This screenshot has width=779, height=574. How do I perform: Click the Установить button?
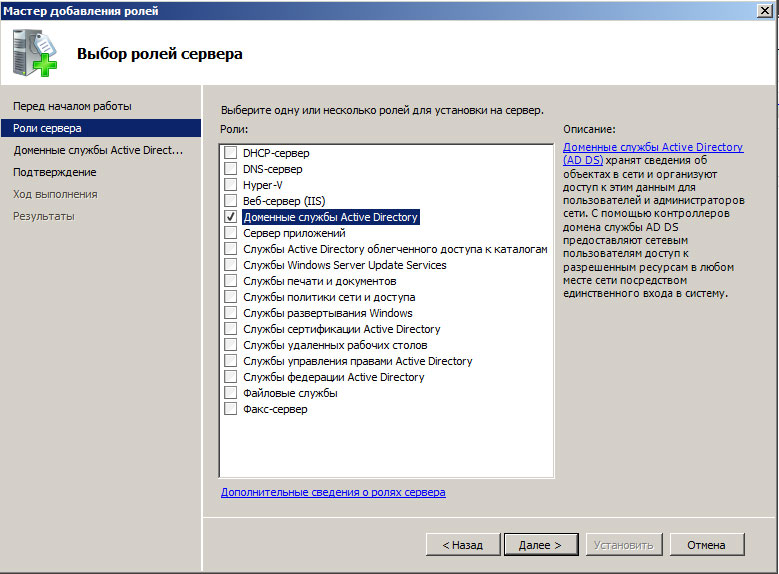click(623, 545)
